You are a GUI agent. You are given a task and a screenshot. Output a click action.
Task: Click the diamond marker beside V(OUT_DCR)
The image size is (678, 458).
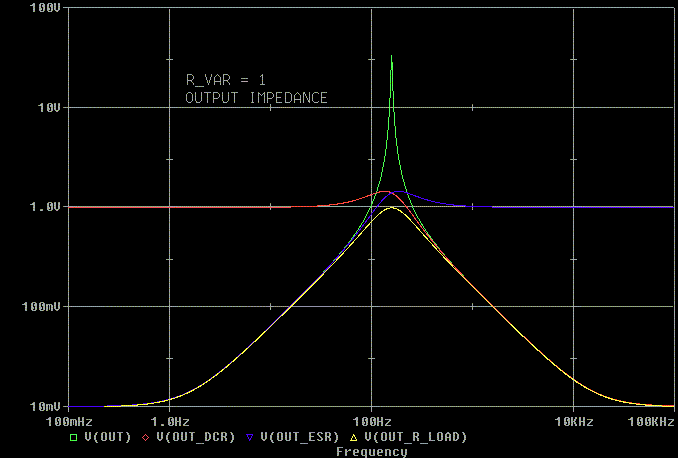tap(145, 437)
